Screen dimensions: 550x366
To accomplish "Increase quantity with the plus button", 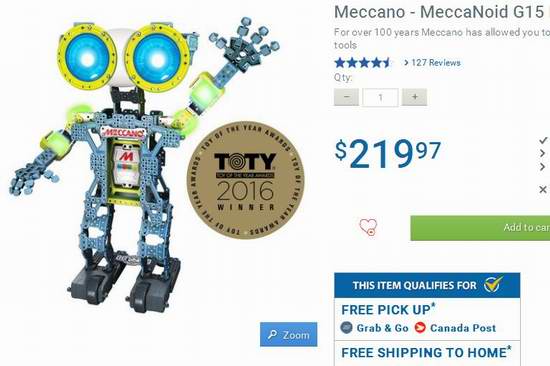I will 414,97.
